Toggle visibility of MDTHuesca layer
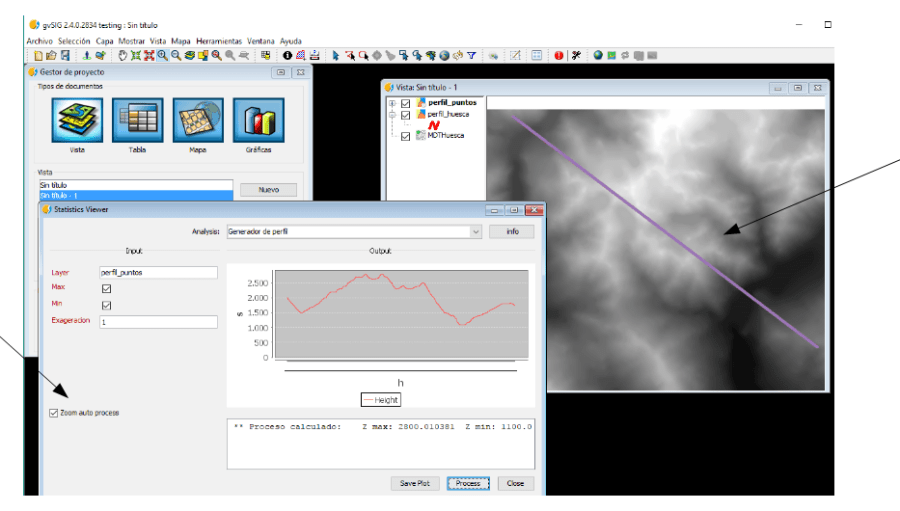This screenshot has height=511, width=900. point(405,136)
